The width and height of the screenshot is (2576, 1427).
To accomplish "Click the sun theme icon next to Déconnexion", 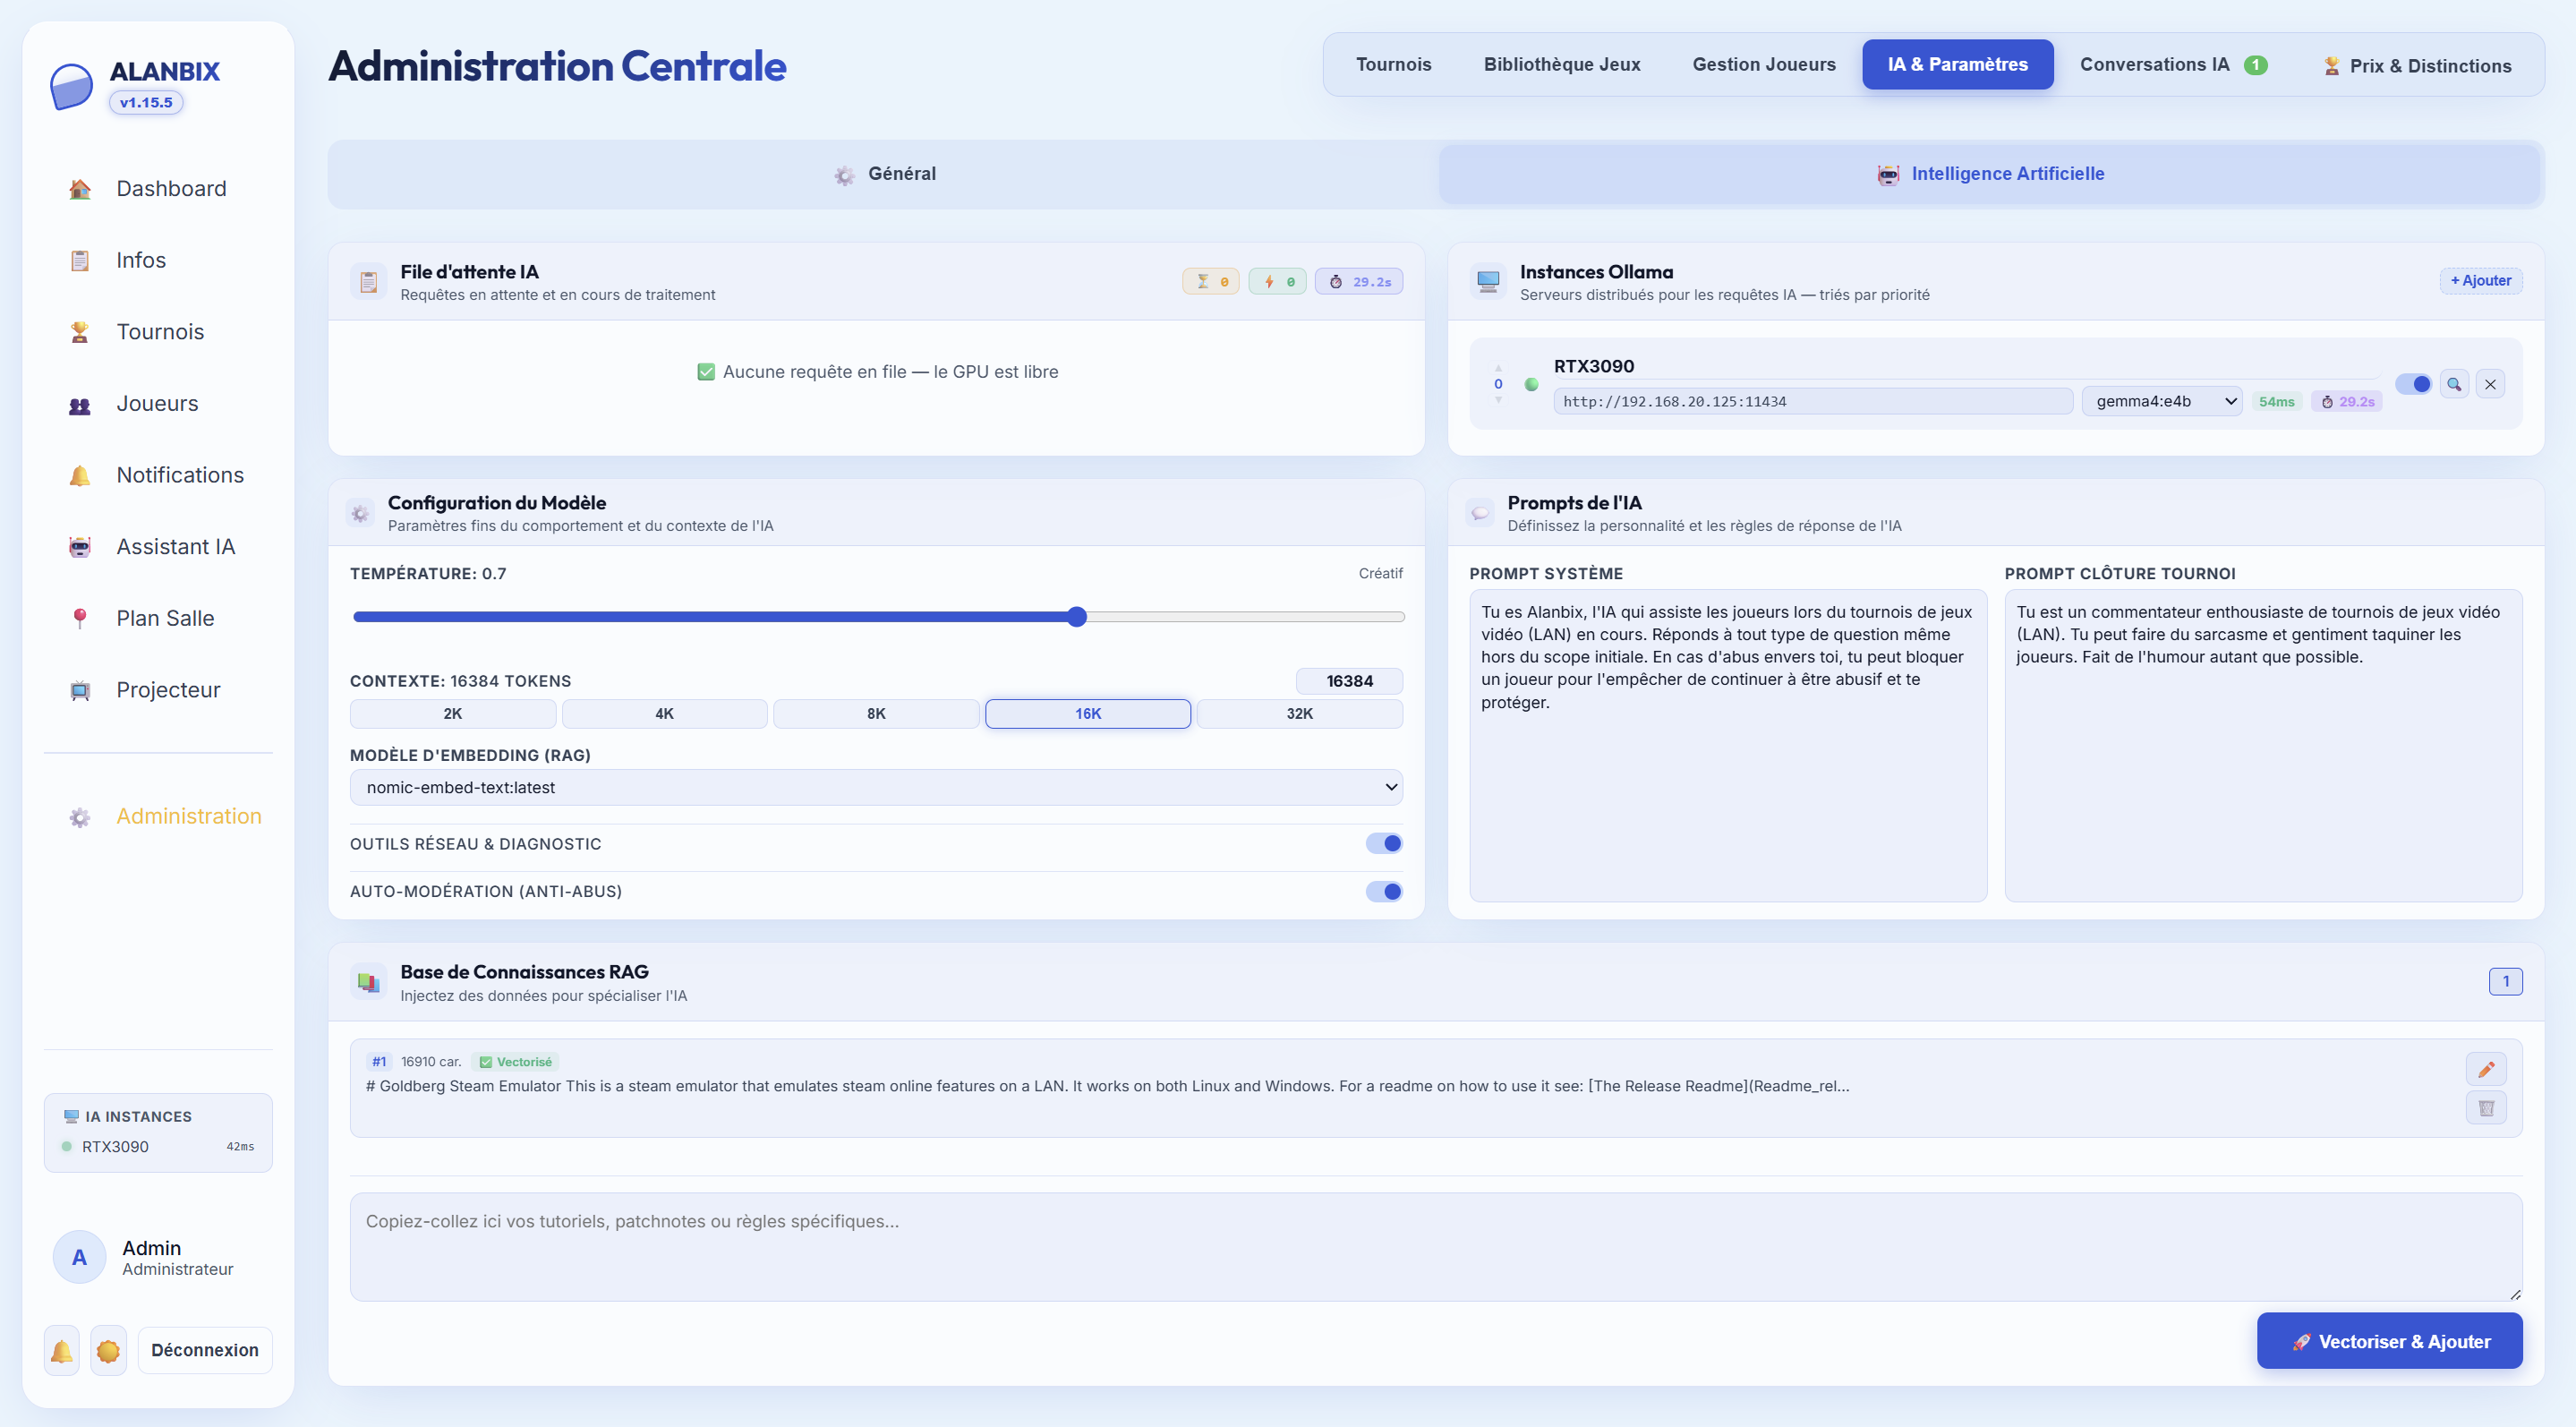I will coord(108,1351).
